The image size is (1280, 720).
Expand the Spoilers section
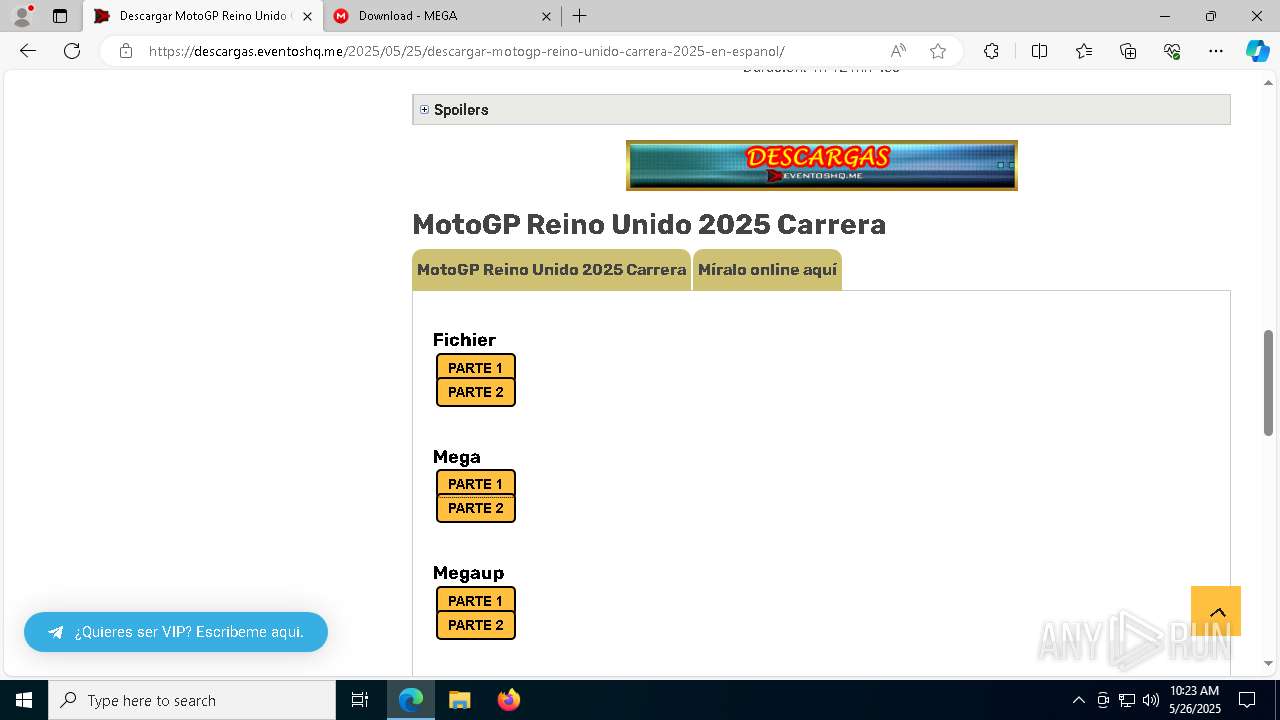pyautogui.click(x=821, y=110)
